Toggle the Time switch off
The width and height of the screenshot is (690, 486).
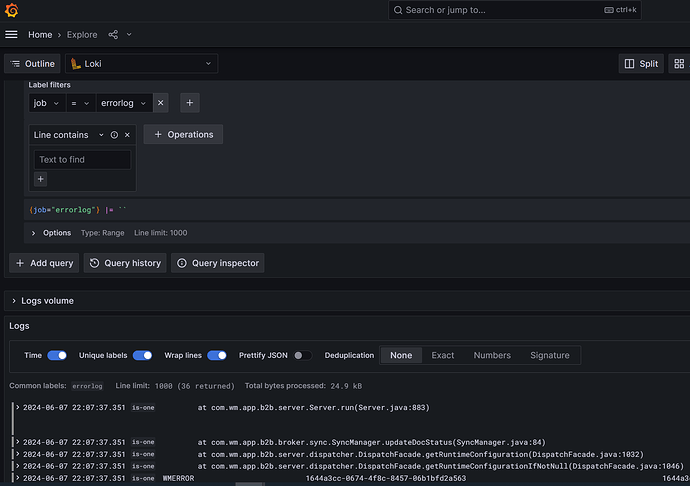57,355
